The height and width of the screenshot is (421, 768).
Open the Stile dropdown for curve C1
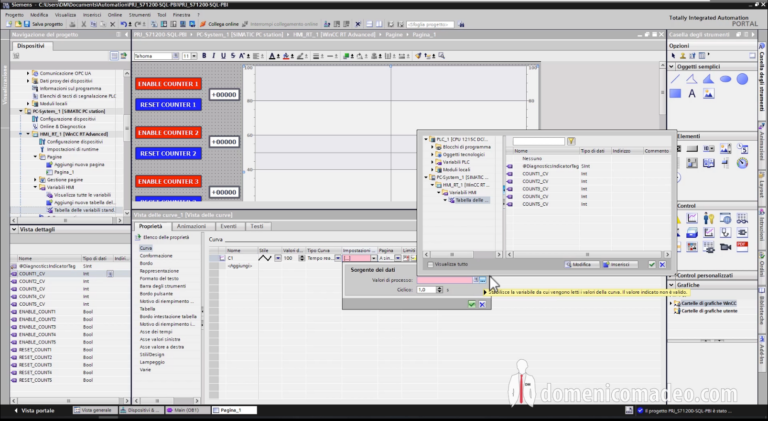(278, 258)
